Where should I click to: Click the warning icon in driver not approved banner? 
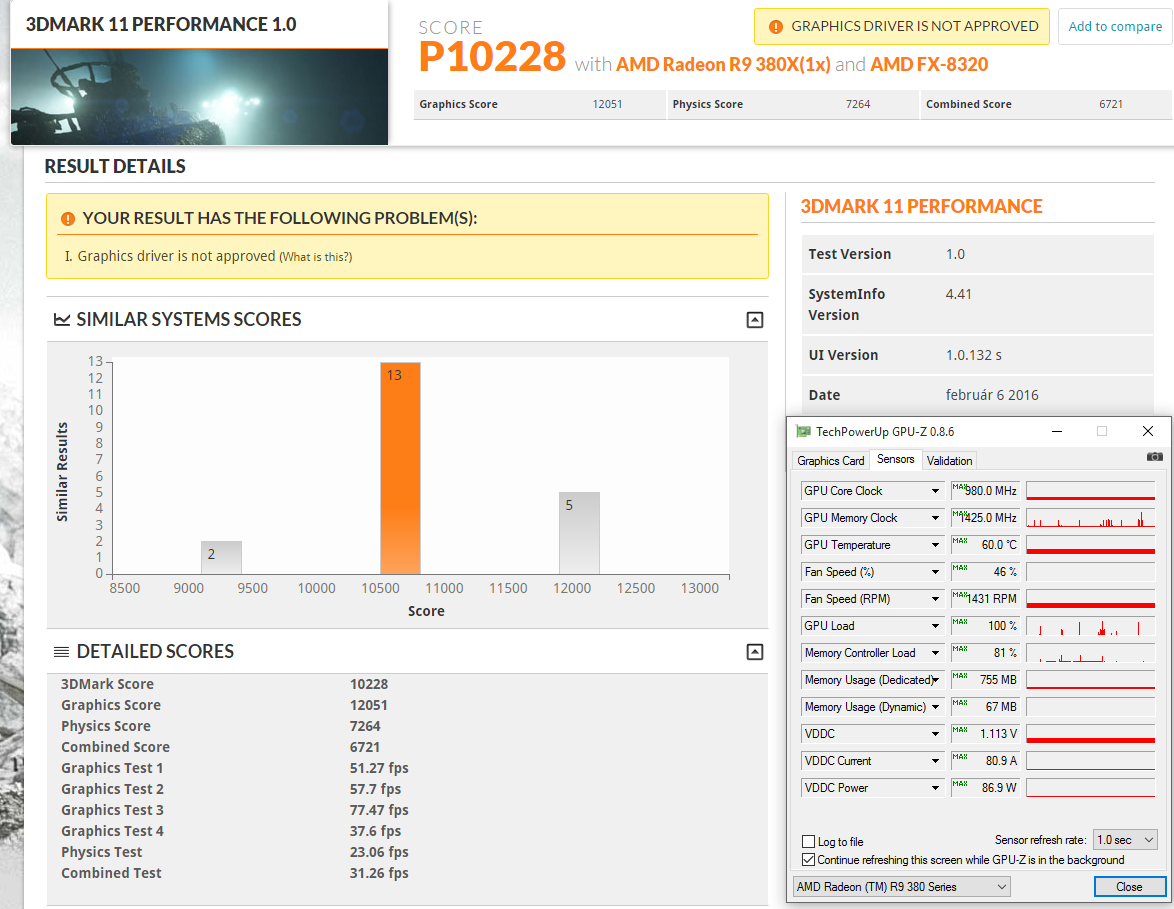[x=776, y=27]
